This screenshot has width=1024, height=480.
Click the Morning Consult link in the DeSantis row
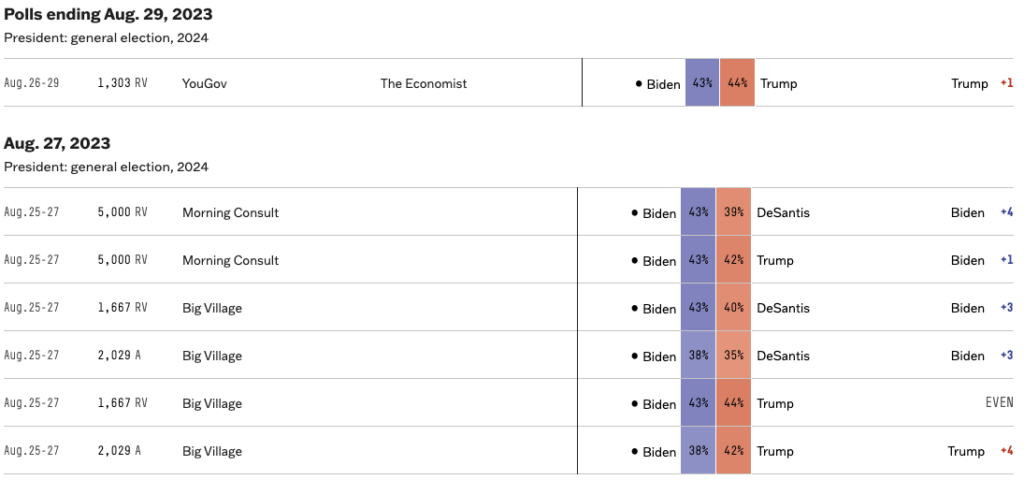tap(230, 213)
